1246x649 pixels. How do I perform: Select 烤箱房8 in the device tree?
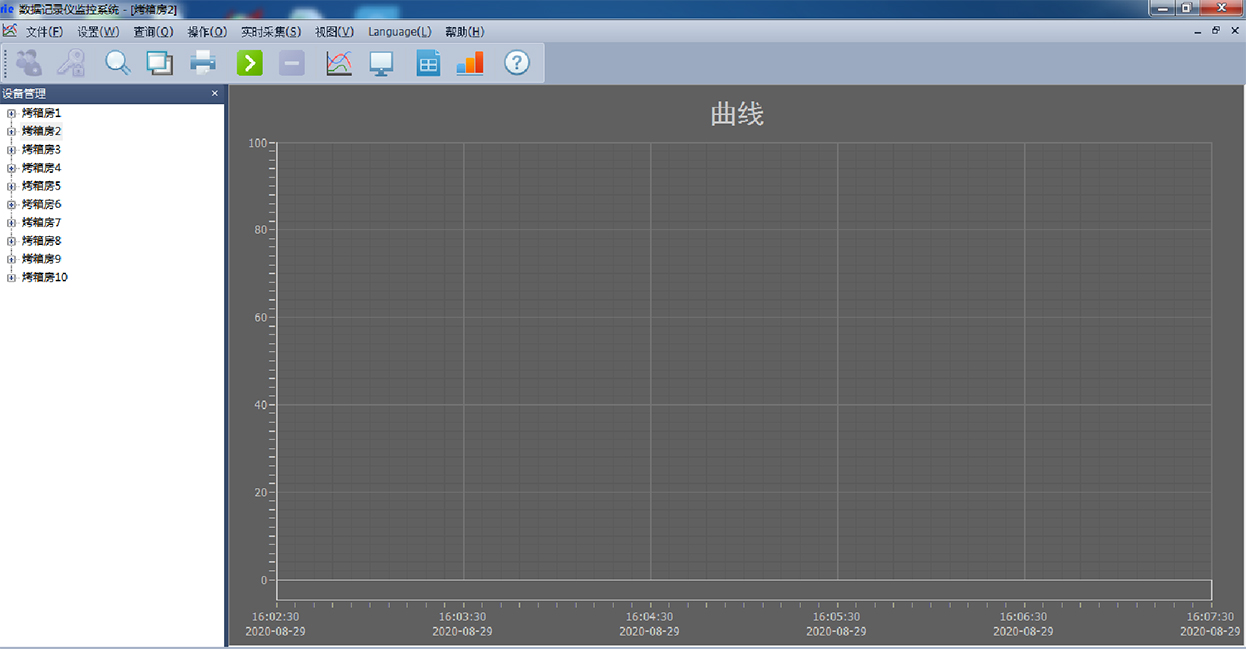pyautogui.click(x=41, y=241)
